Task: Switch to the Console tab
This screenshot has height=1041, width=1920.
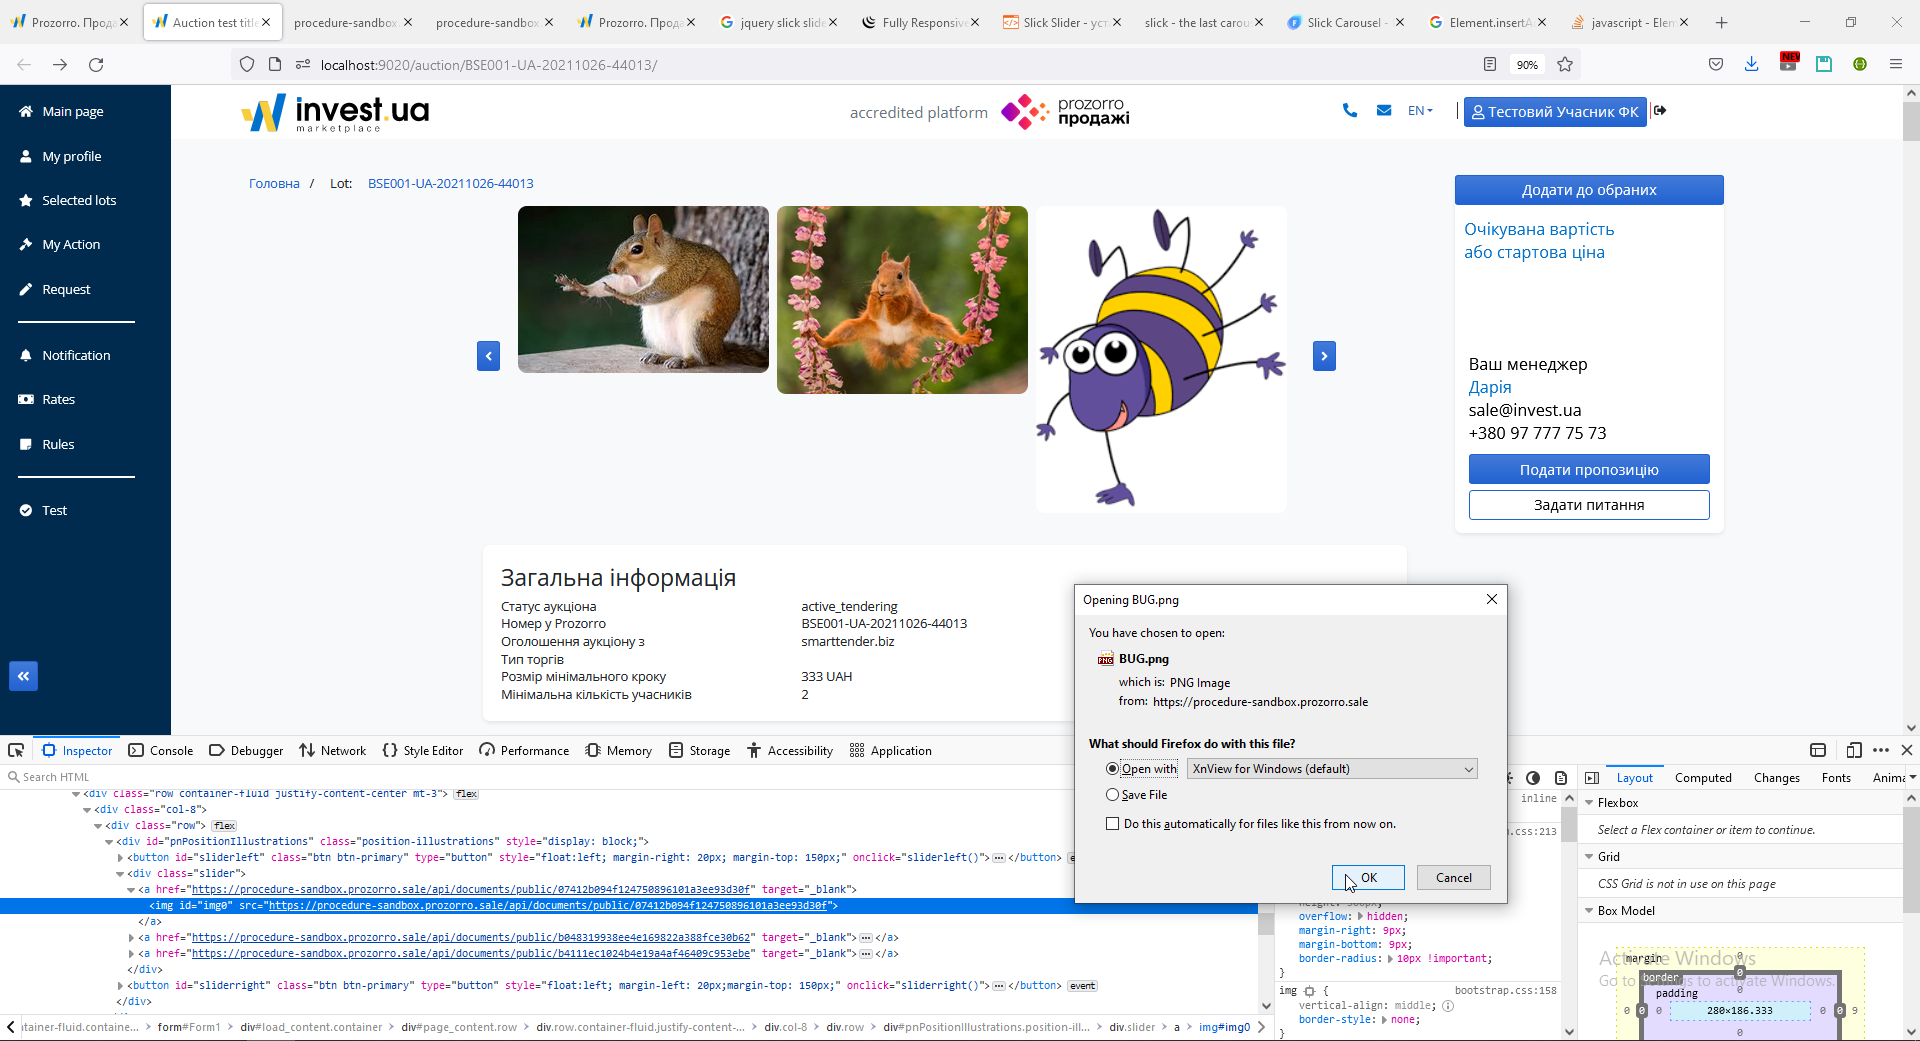Action: (161, 751)
